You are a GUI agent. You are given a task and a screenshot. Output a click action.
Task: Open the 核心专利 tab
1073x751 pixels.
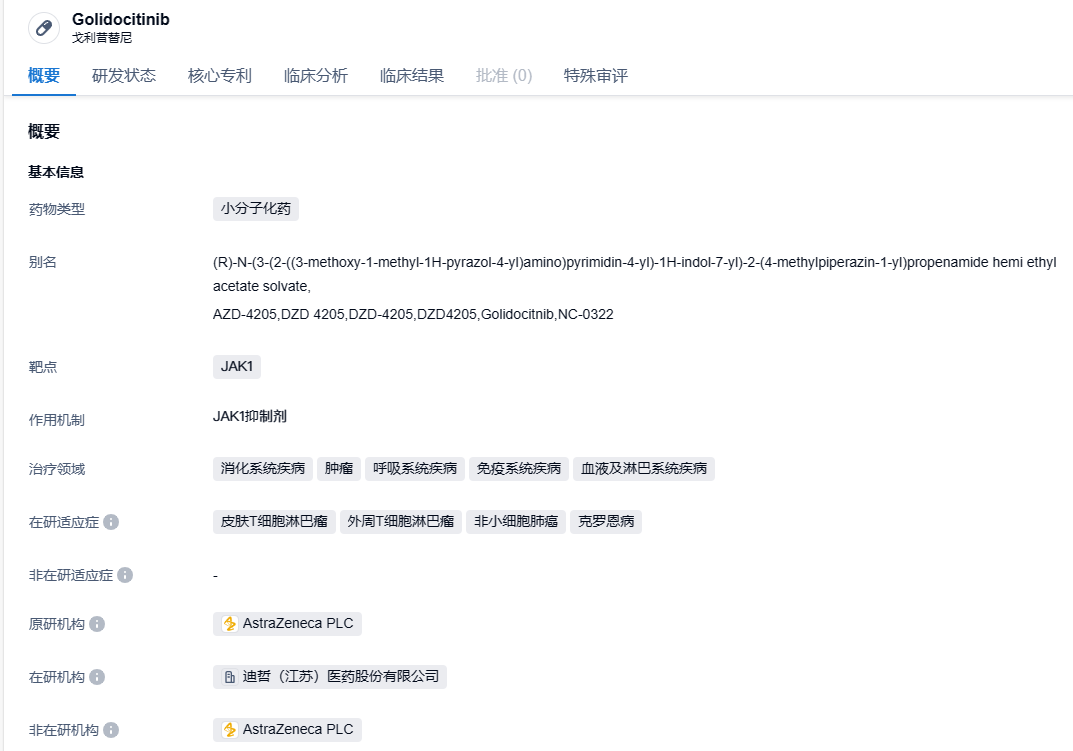tap(220, 76)
